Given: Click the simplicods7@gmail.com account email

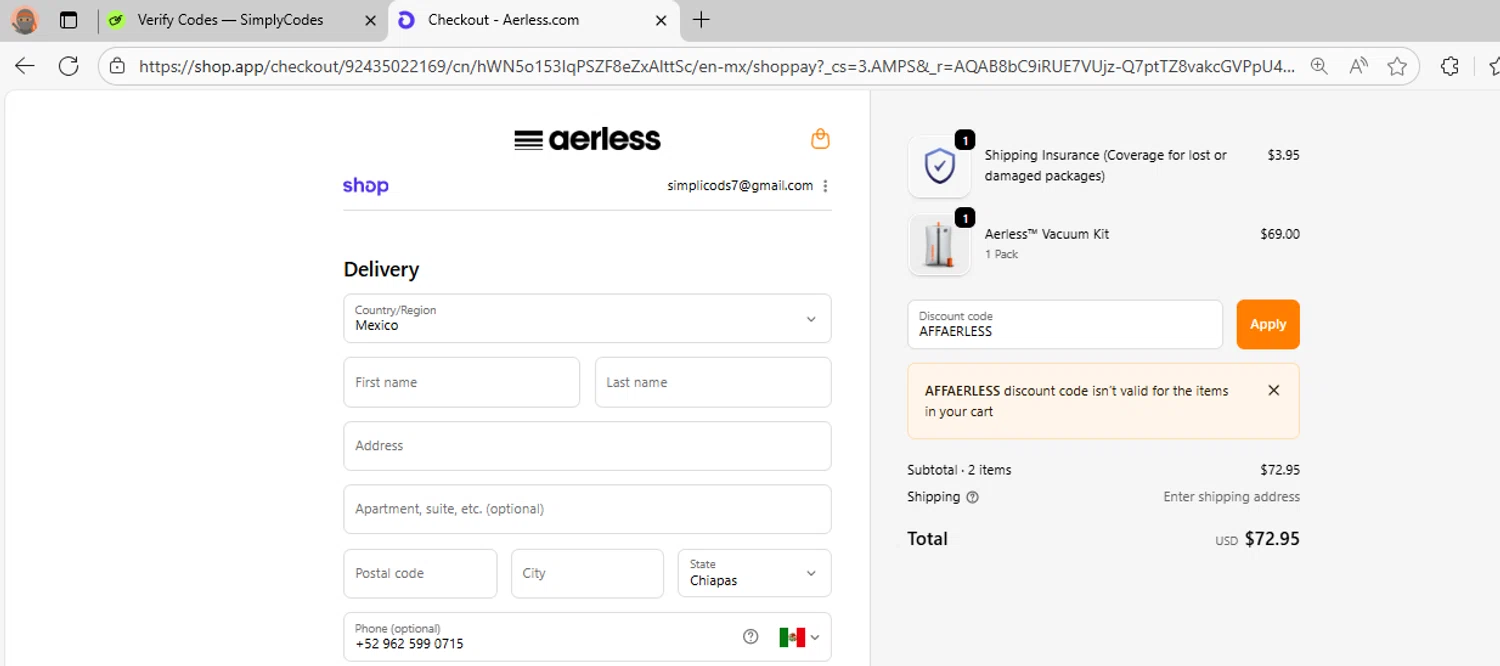Looking at the screenshot, I should [740, 186].
